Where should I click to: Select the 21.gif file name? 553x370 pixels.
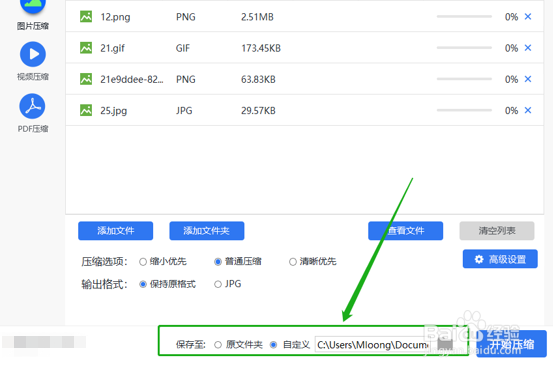coord(113,48)
